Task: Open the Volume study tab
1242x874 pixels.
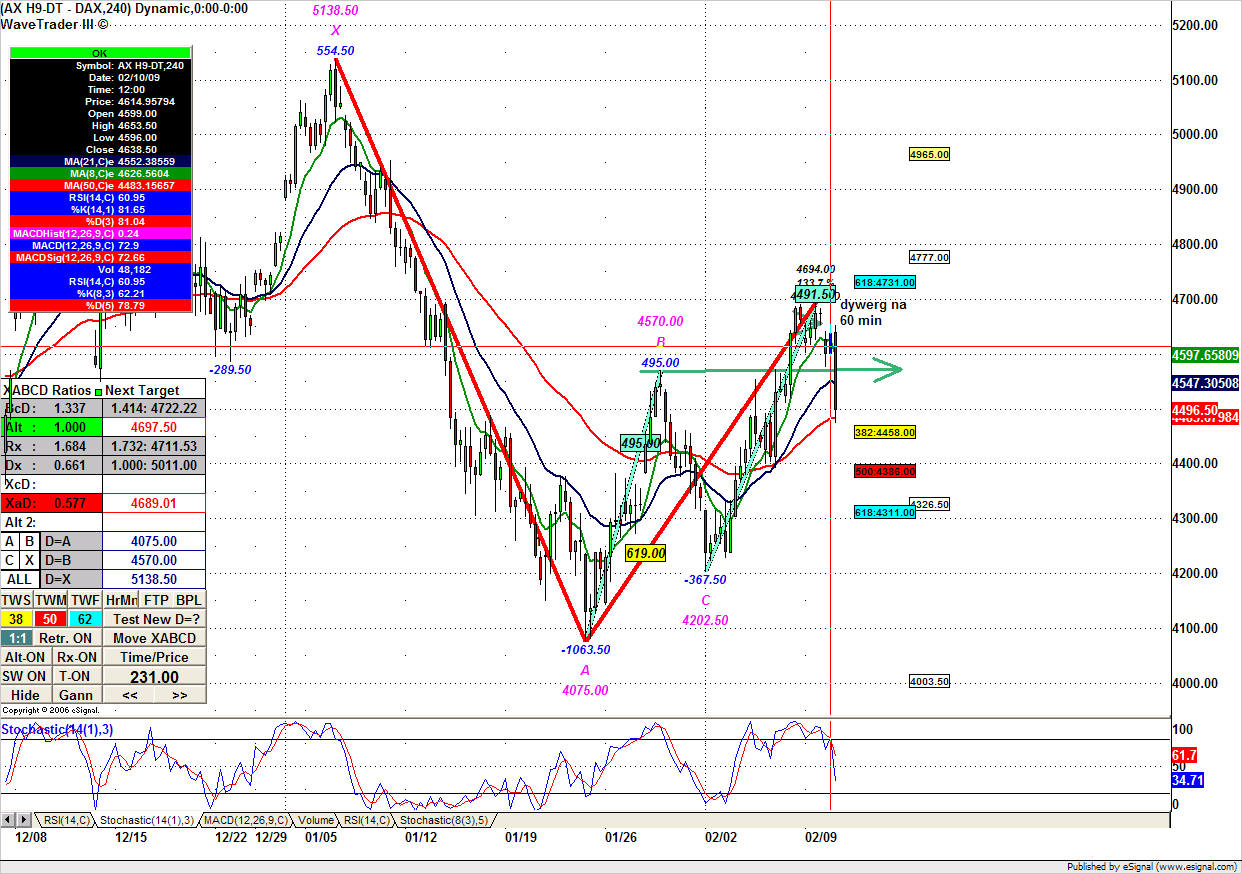Action: pyautogui.click(x=314, y=820)
